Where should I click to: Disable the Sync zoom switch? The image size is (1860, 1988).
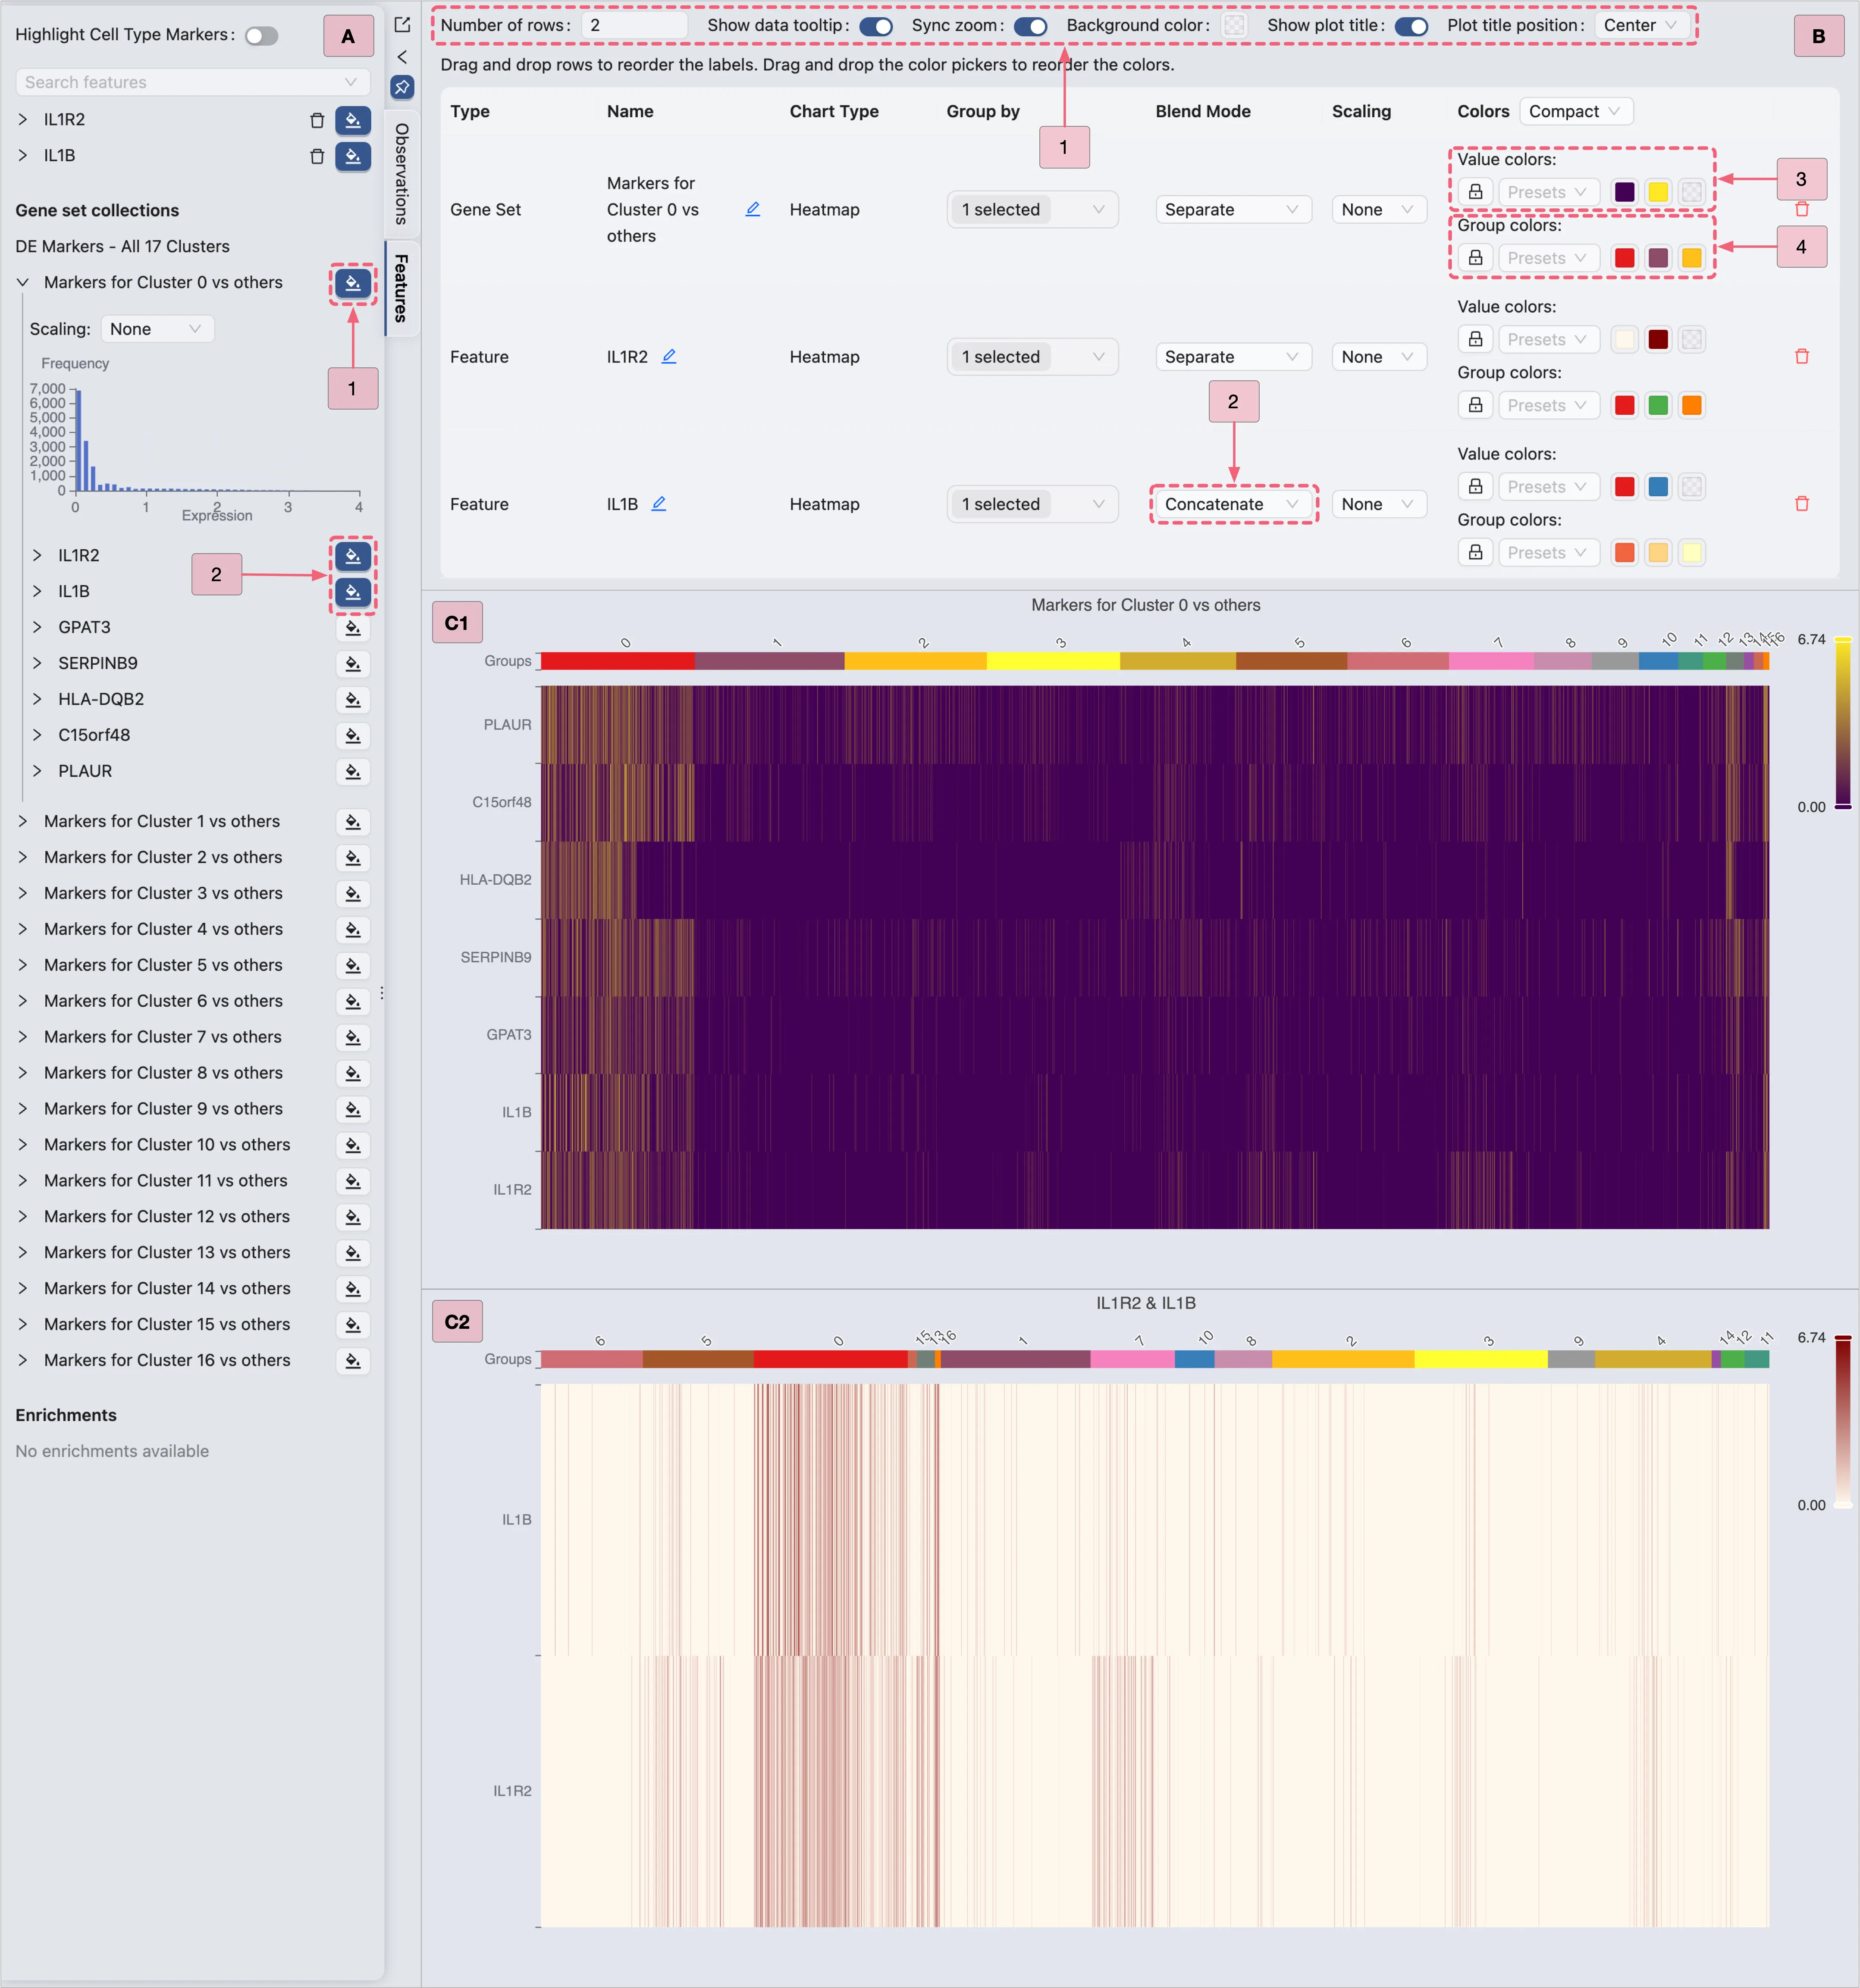tap(1030, 26)
